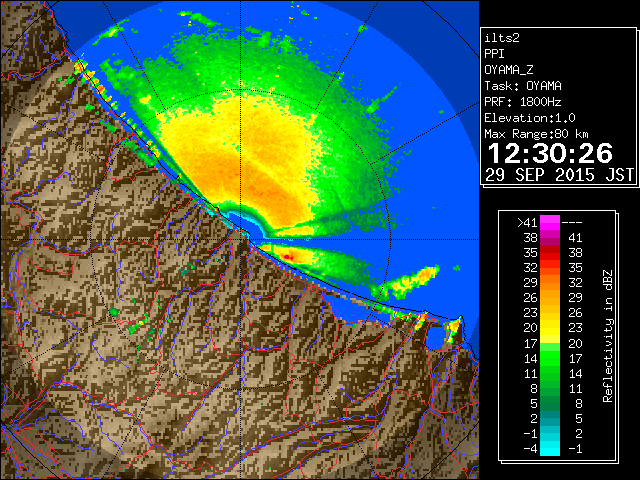This screenshot has height=480, width=640.
Task: Pick the orange band of the reflectivity scale
Action: [550, 283]
